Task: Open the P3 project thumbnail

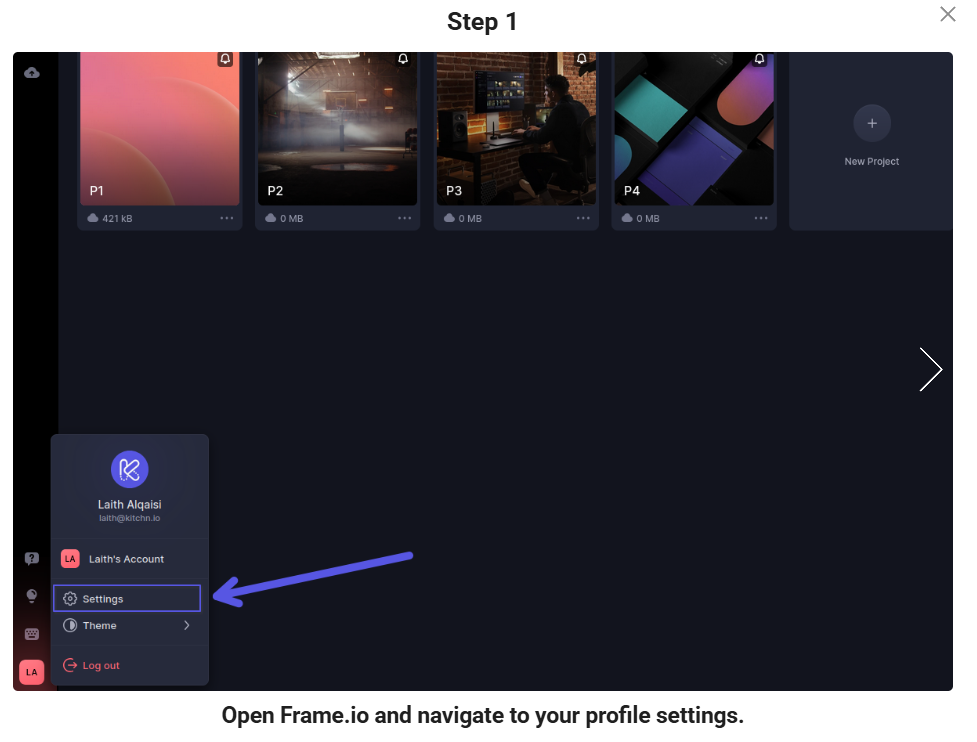Action: 515,128
